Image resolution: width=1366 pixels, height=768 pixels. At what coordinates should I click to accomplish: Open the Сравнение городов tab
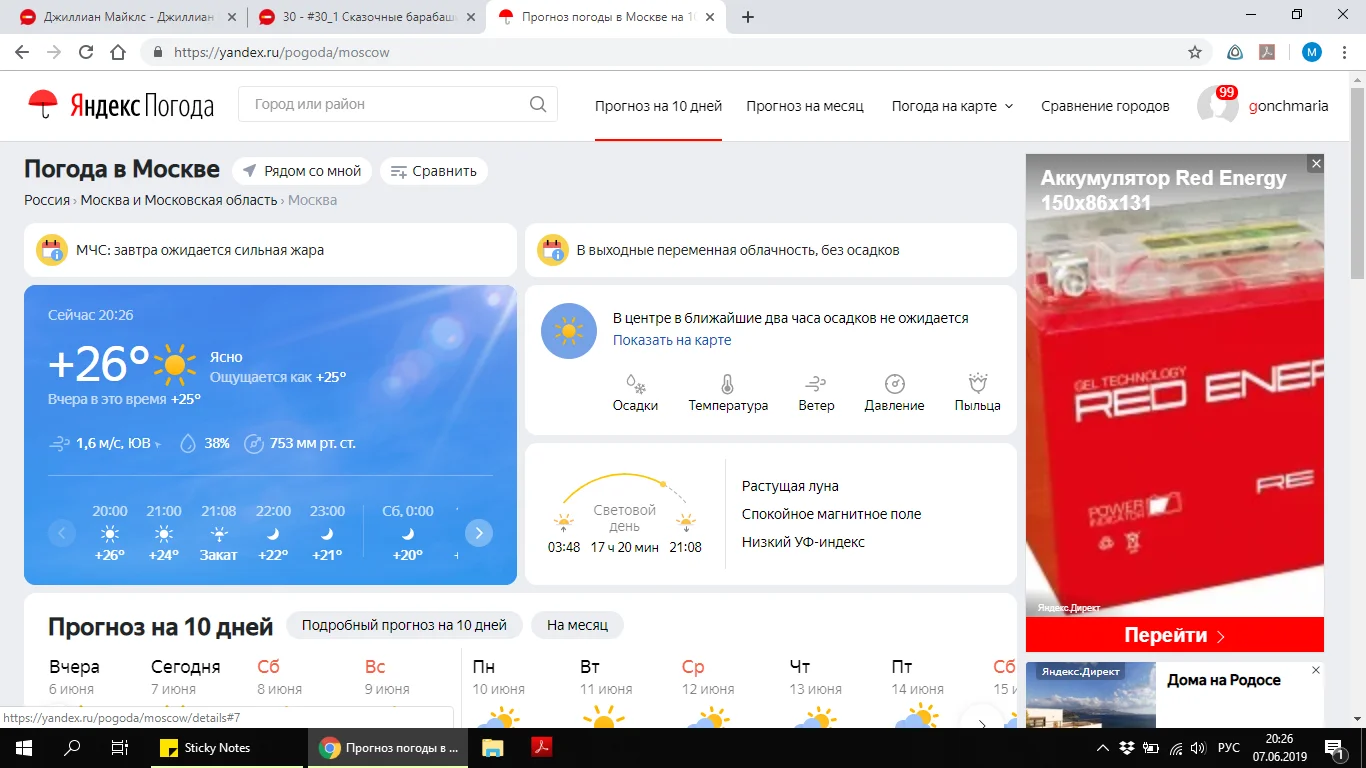pos(1105,106)
